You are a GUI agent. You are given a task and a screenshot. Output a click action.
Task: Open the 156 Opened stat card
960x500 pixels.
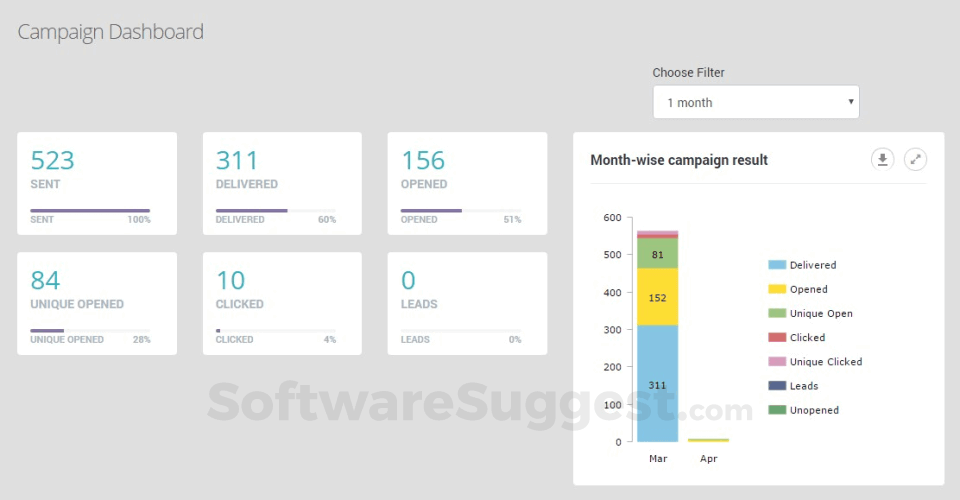coord(467,183)
